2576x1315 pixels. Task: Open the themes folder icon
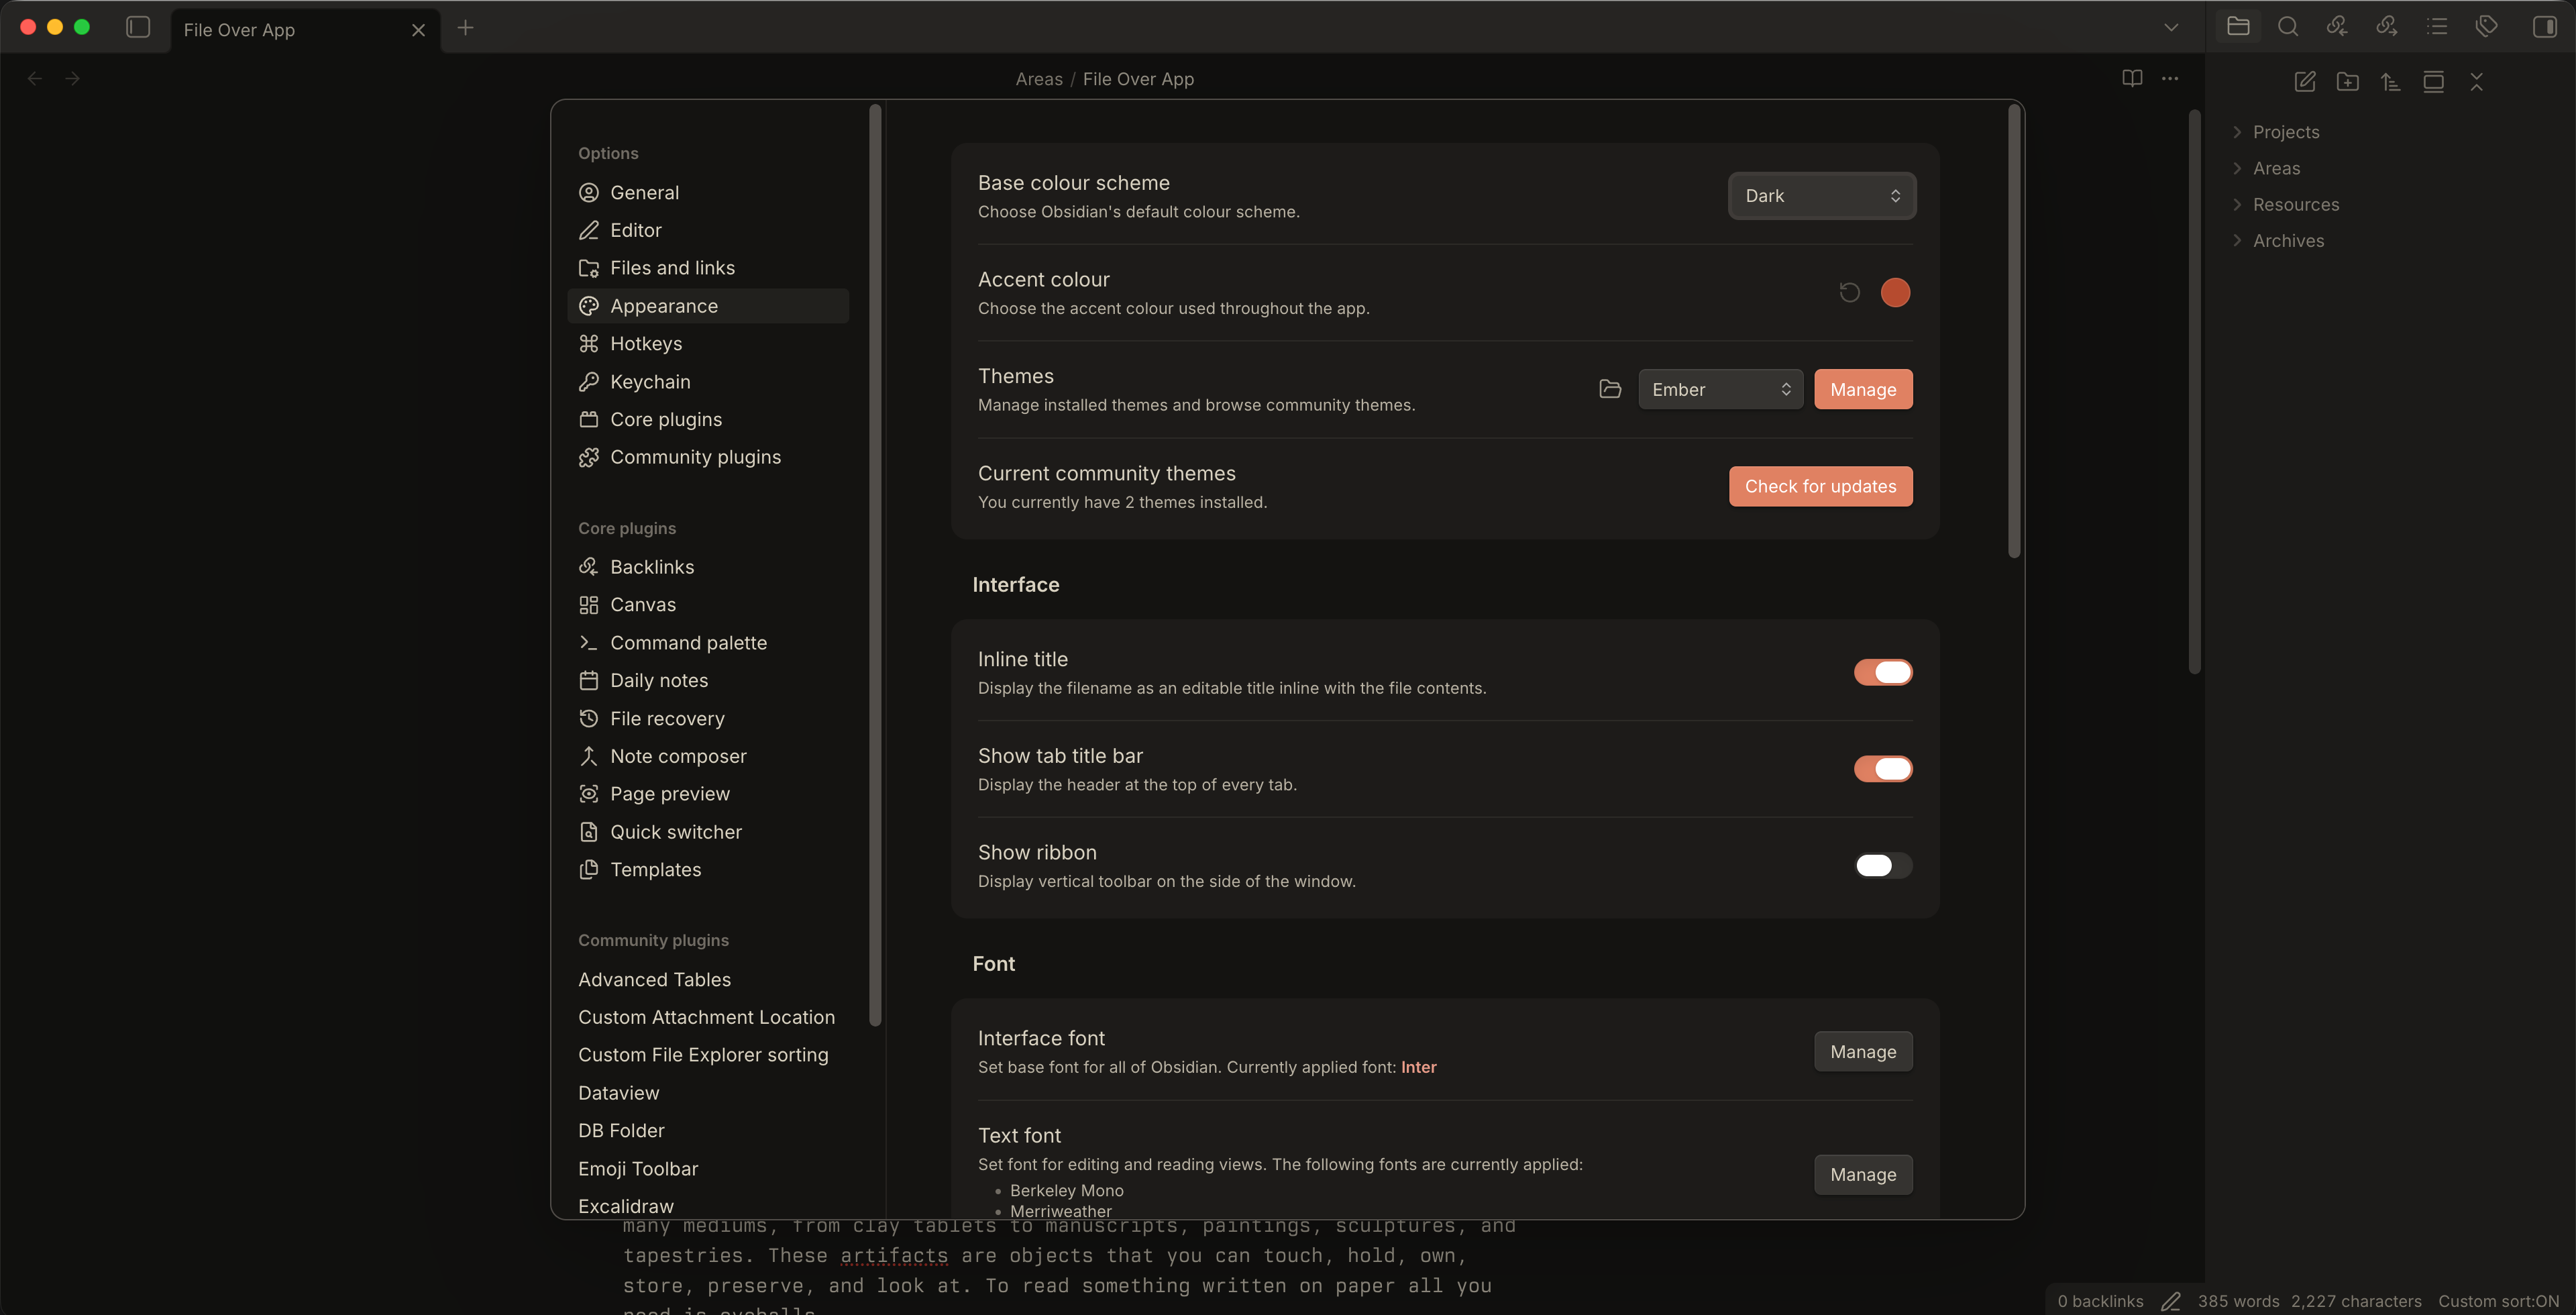click(1610, 389)
